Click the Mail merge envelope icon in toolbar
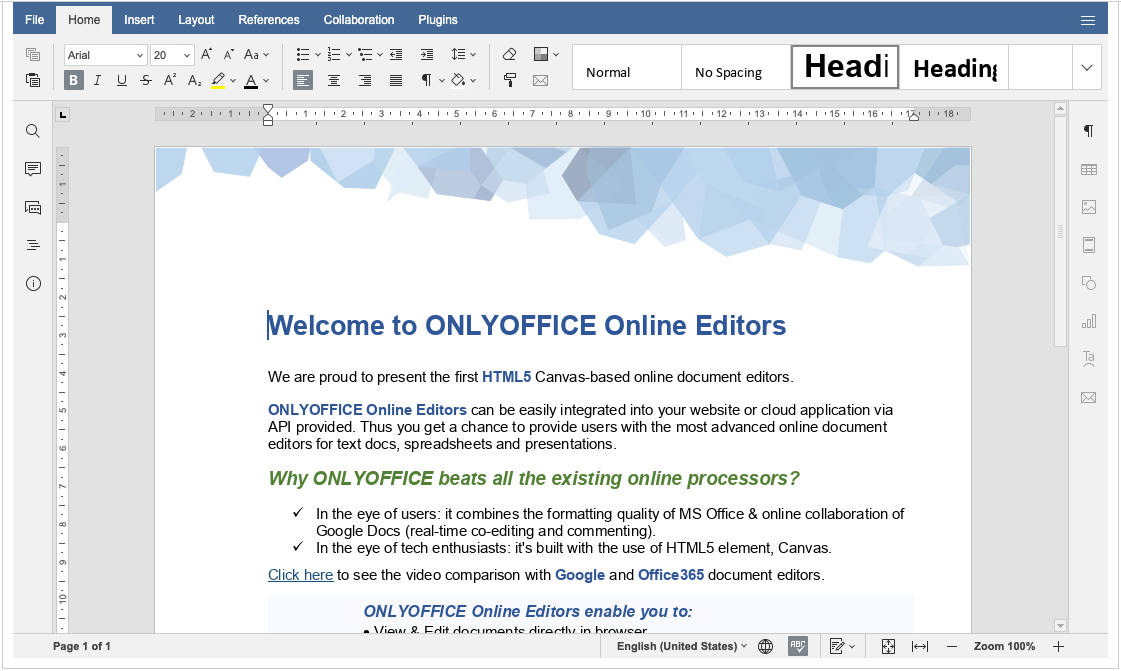The width and height of the screenshot is (1121, 671). click(540, 80)
